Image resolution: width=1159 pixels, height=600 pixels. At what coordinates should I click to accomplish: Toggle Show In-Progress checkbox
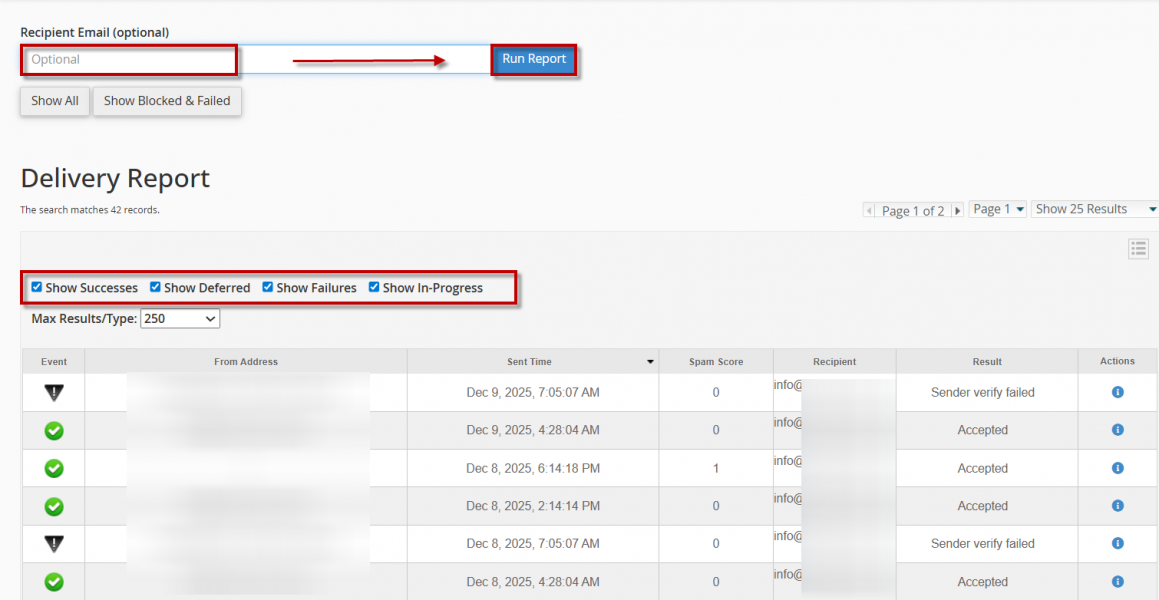click(374, 287)
